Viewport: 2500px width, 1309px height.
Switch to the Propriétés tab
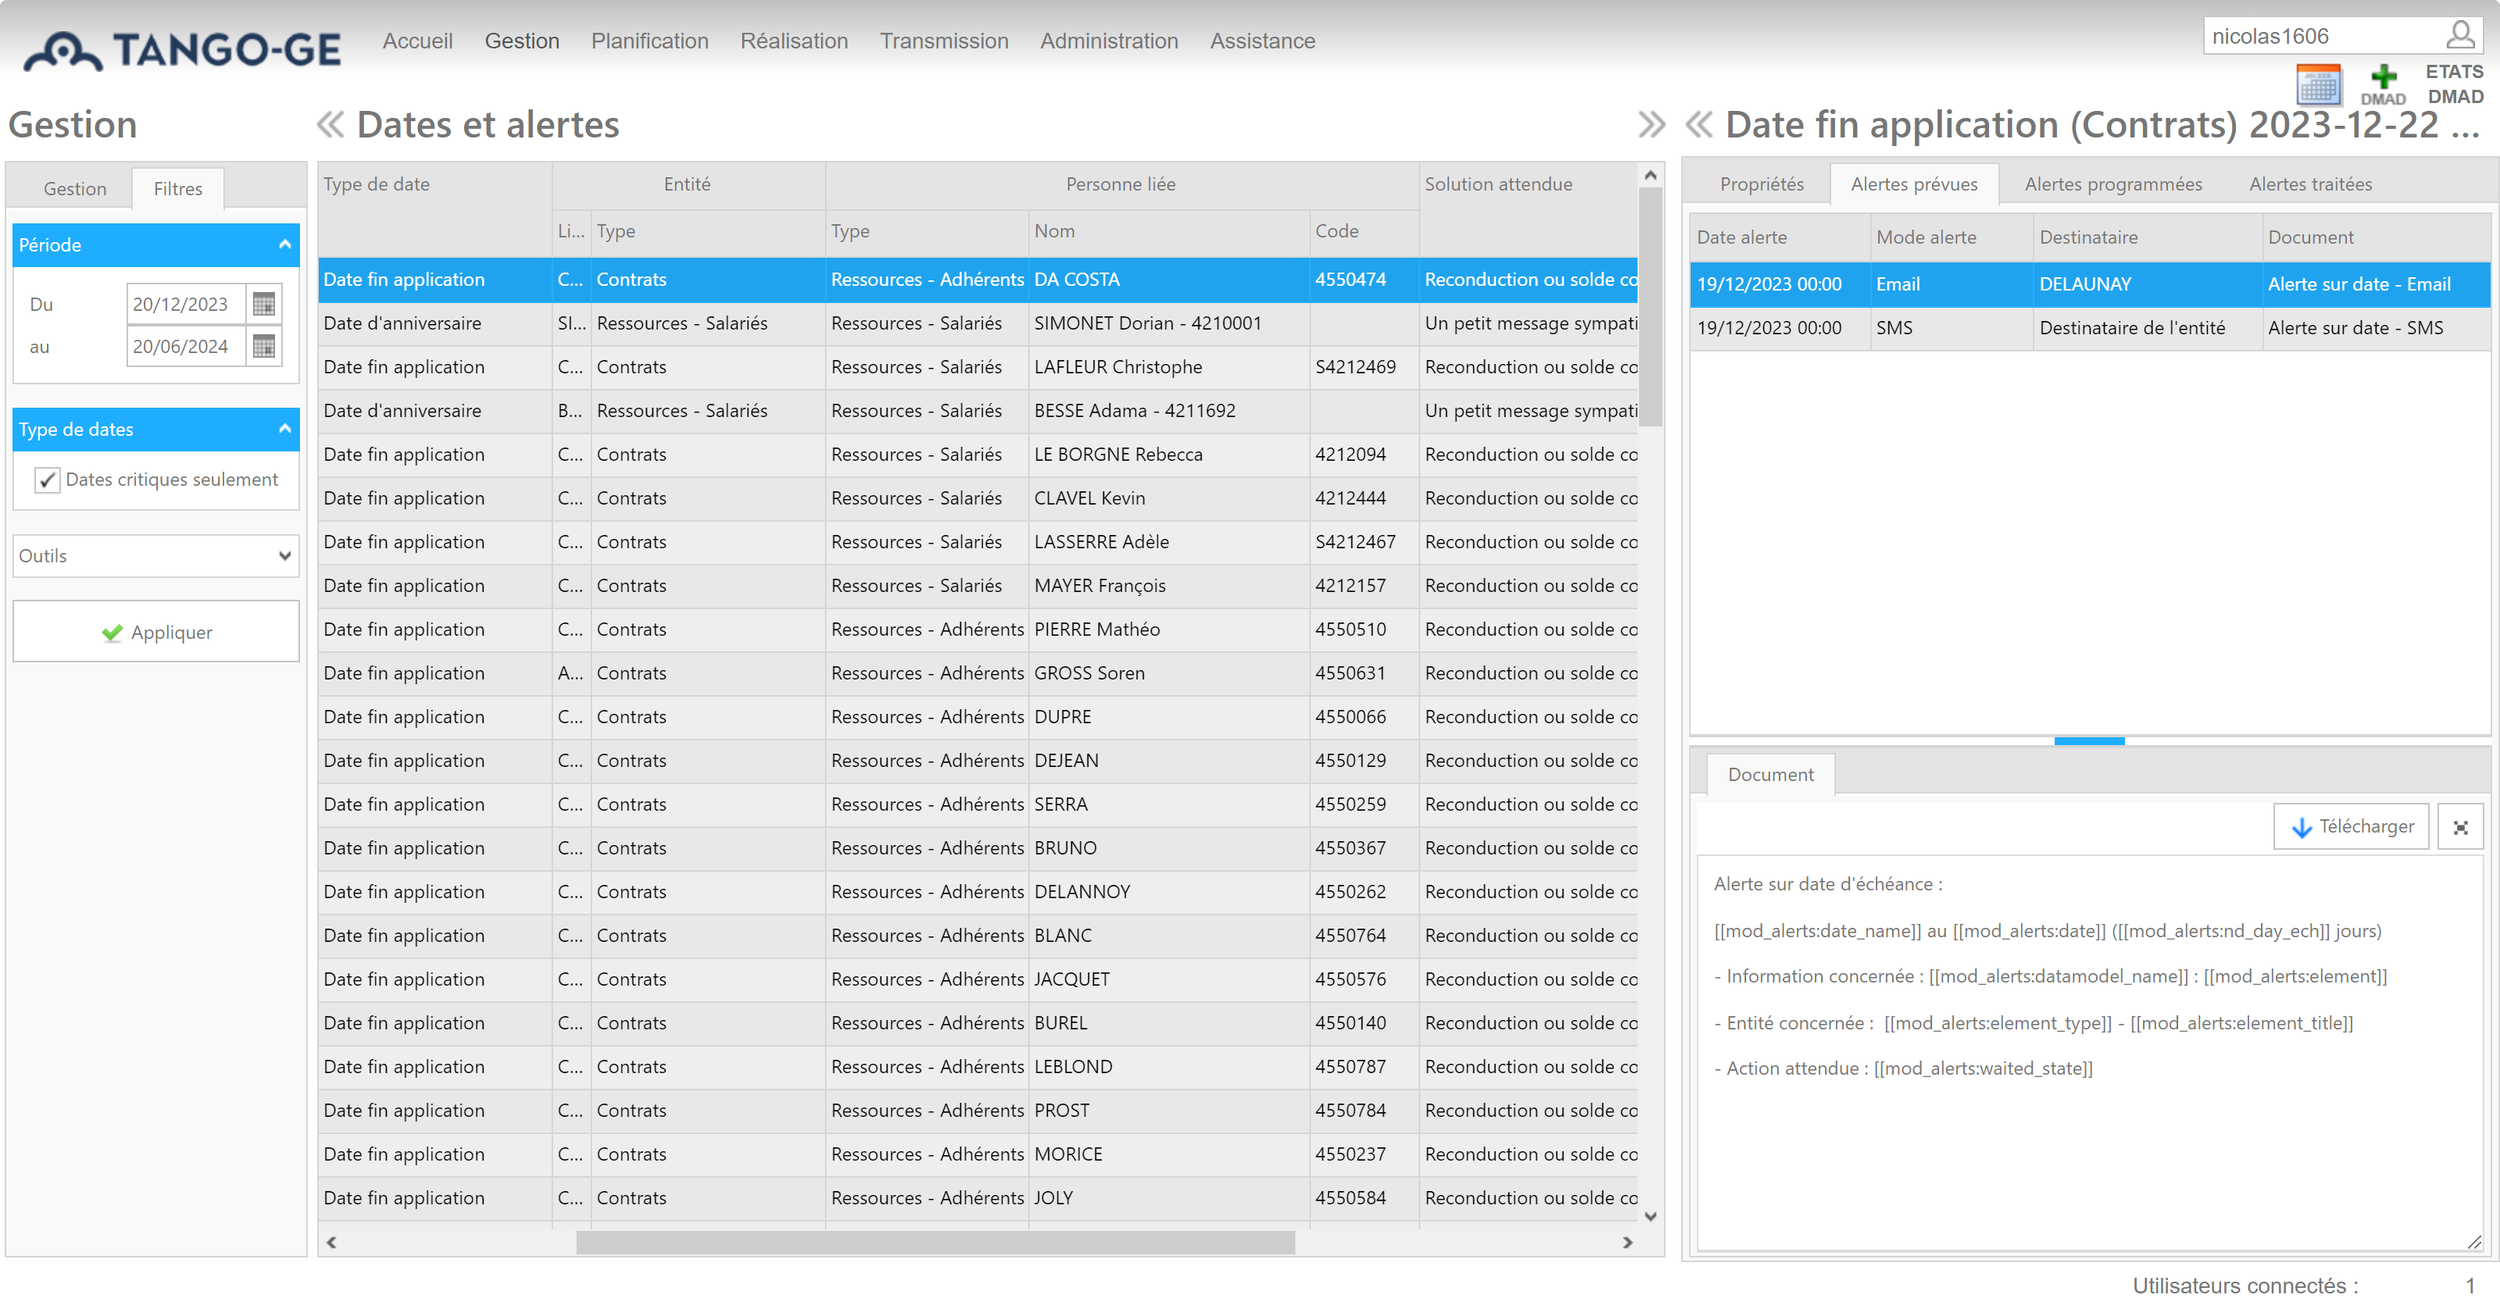(x=1762, y=184)
